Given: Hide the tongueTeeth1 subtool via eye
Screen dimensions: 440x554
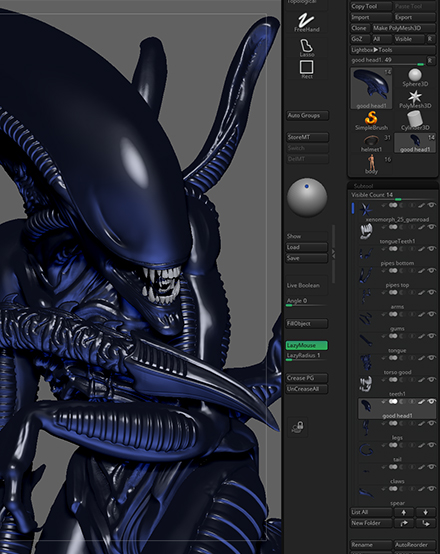Looking at the screenshot, I should (432, 227).
